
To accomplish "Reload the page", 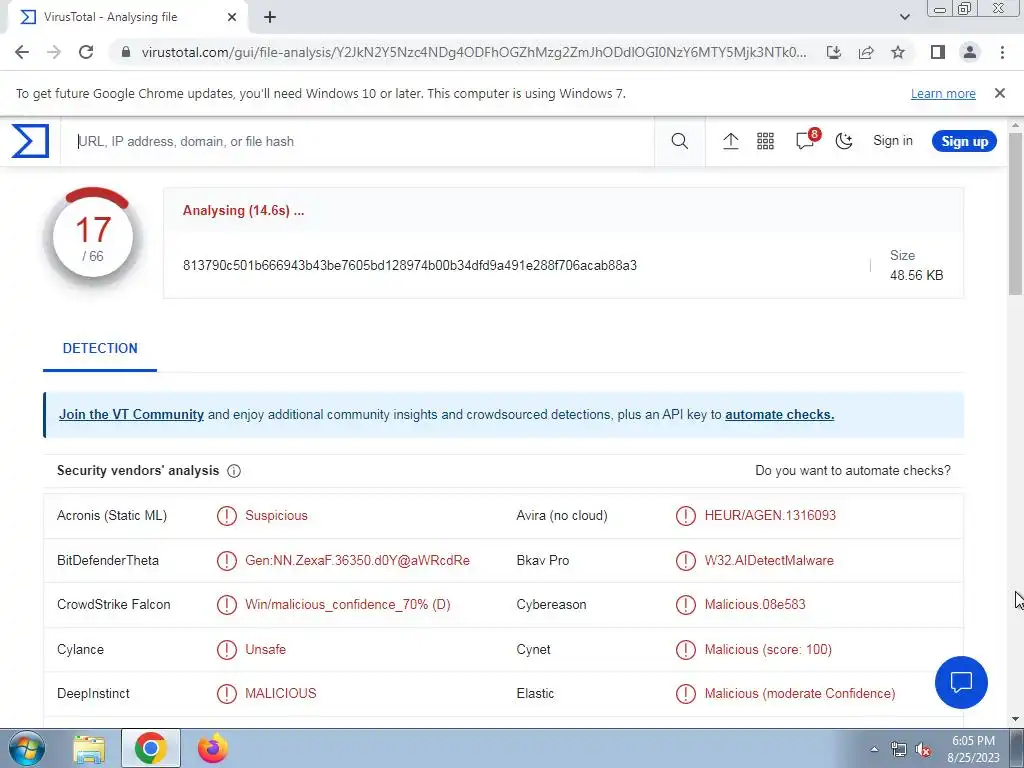I will 86,52.
